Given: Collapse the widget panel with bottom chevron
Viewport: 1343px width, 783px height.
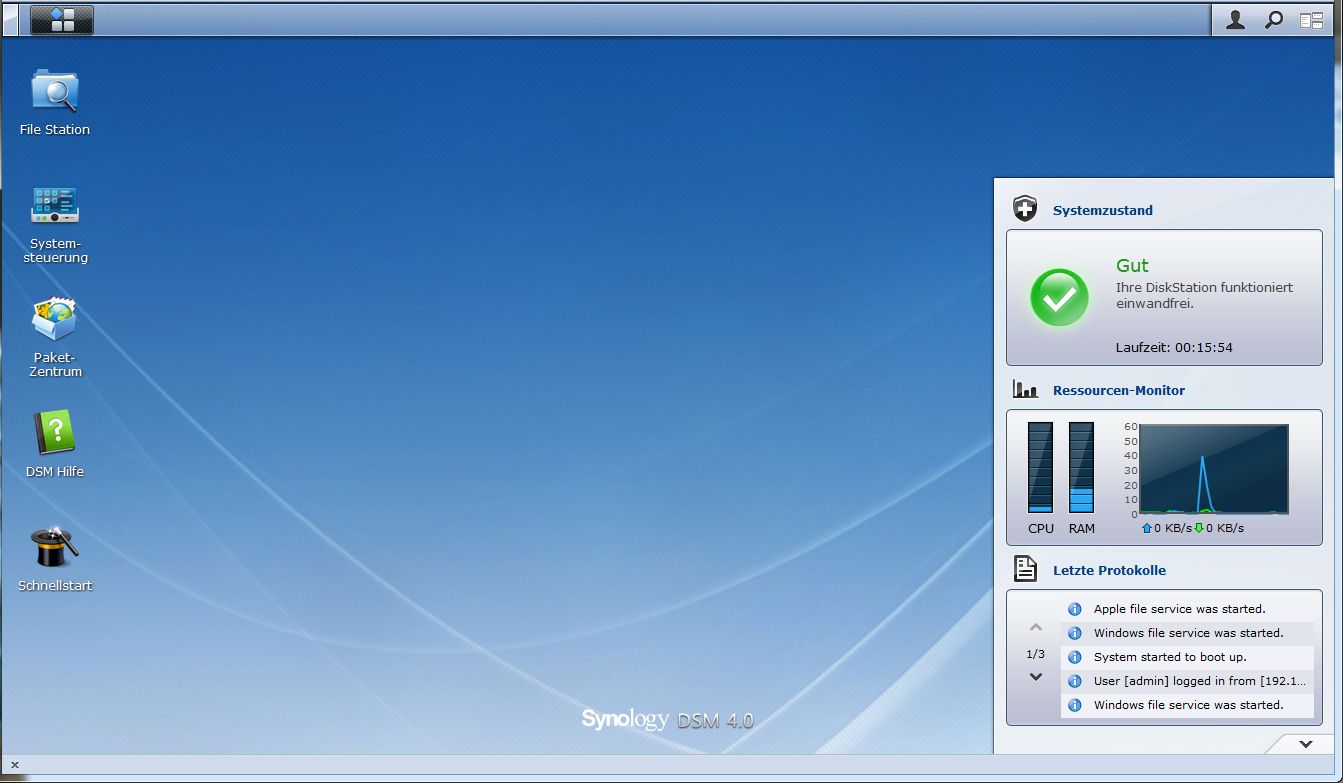Looking at the screenshot, I should tap(1305, 744).
